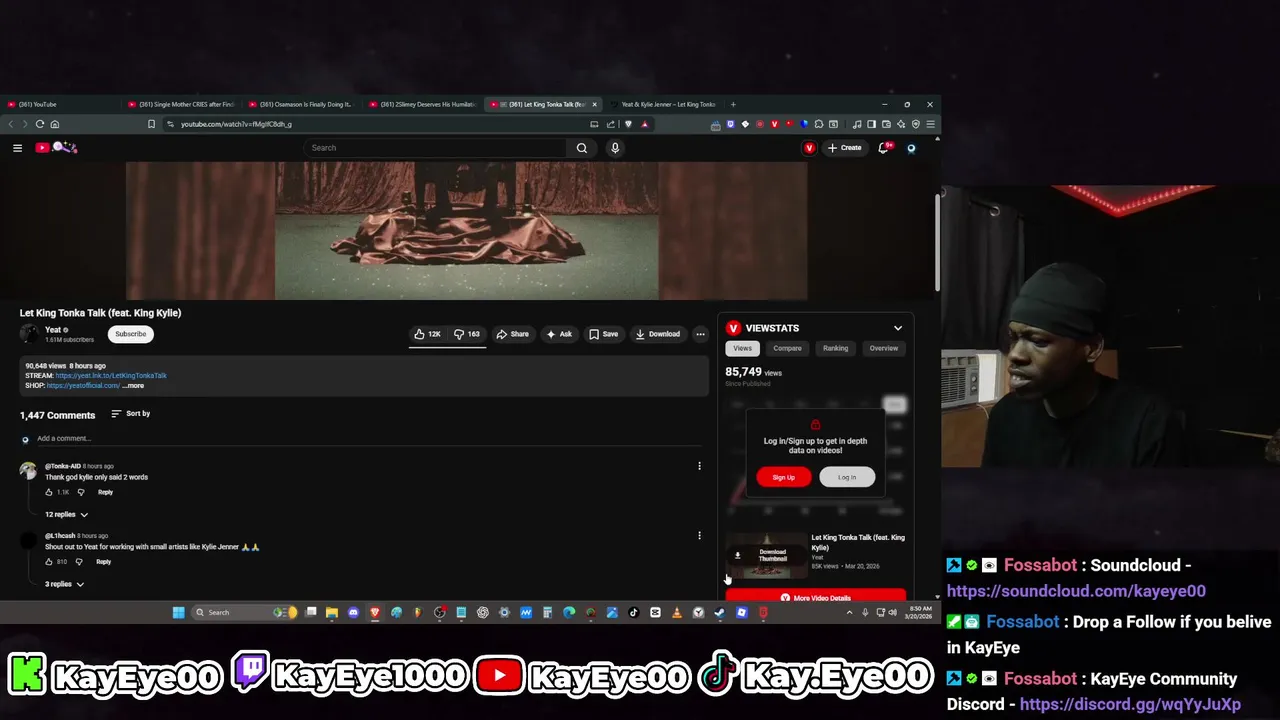Viewport: 1280px width, 720px height.
Task: Like the video (12K thumbs up)
Action: (427, 334)
